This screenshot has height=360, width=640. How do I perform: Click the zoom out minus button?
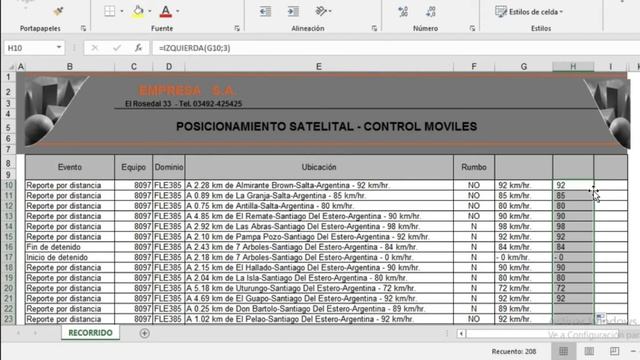633,351
